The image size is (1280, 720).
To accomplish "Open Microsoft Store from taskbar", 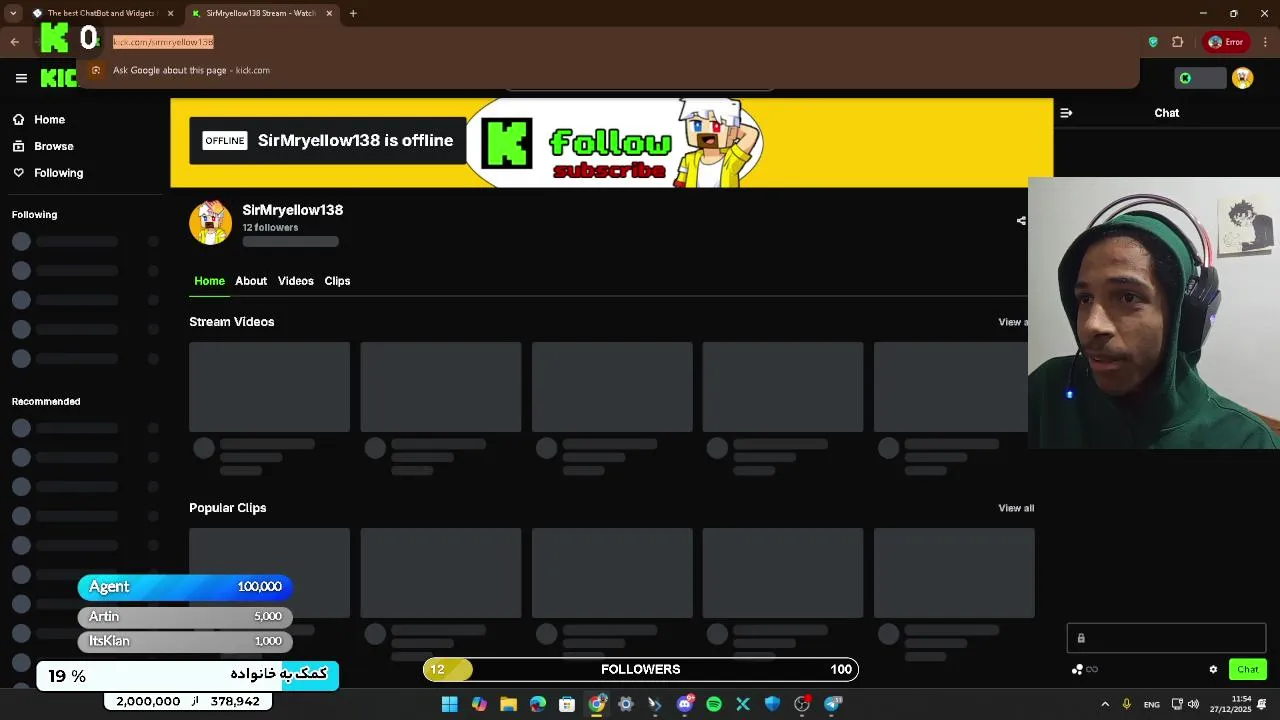I will [567, 704].
